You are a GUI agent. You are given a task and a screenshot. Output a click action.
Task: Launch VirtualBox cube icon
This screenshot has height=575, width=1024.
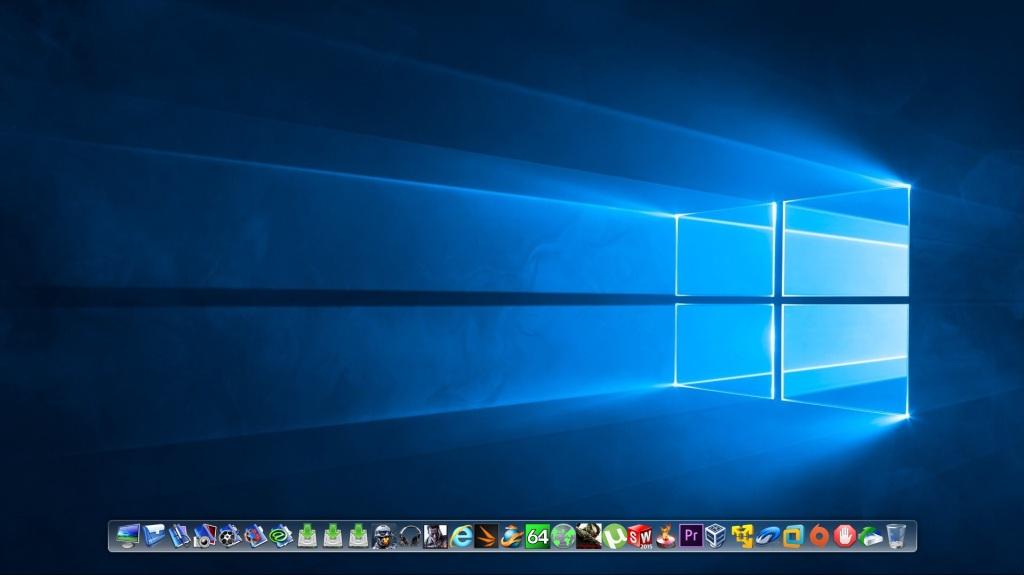(x=716, y=536)
